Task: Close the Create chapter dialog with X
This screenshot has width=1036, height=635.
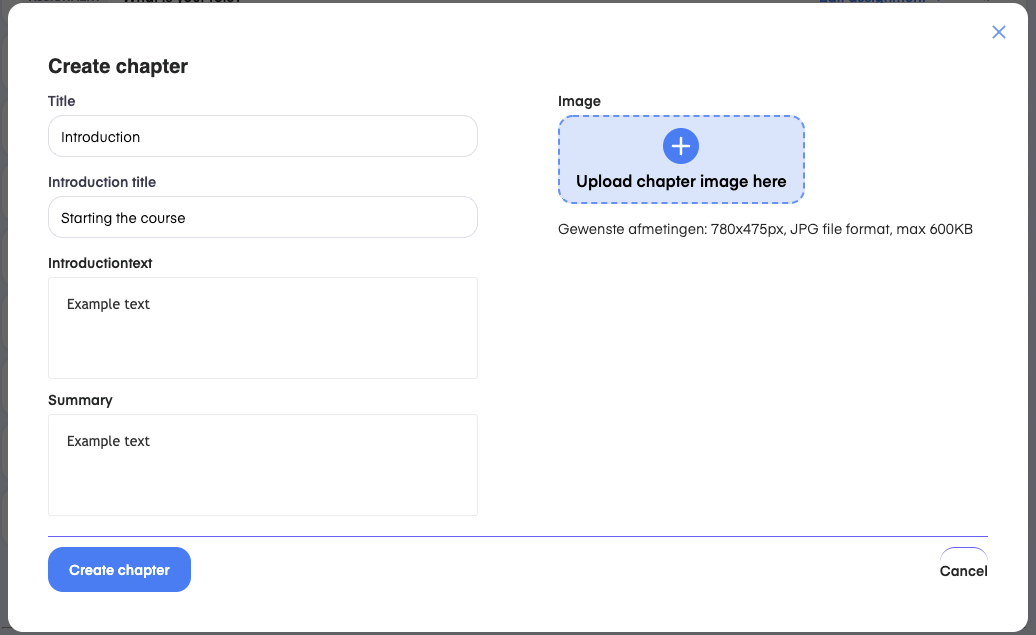Action: (x=998, y=32)
